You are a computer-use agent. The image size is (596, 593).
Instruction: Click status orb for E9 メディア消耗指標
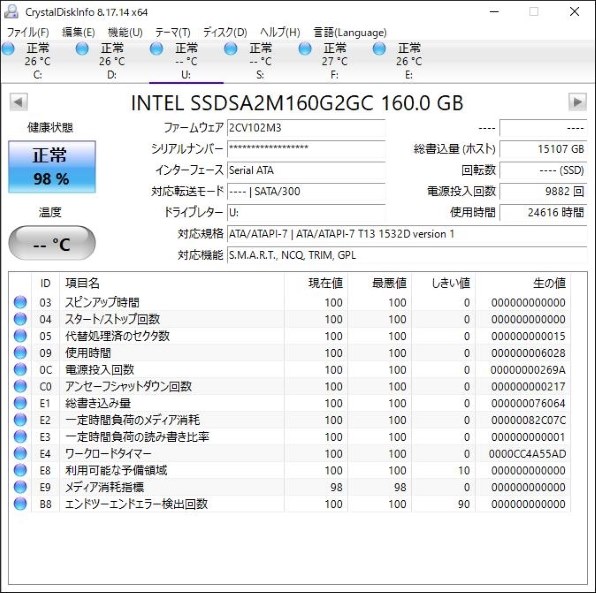[20, 487]
